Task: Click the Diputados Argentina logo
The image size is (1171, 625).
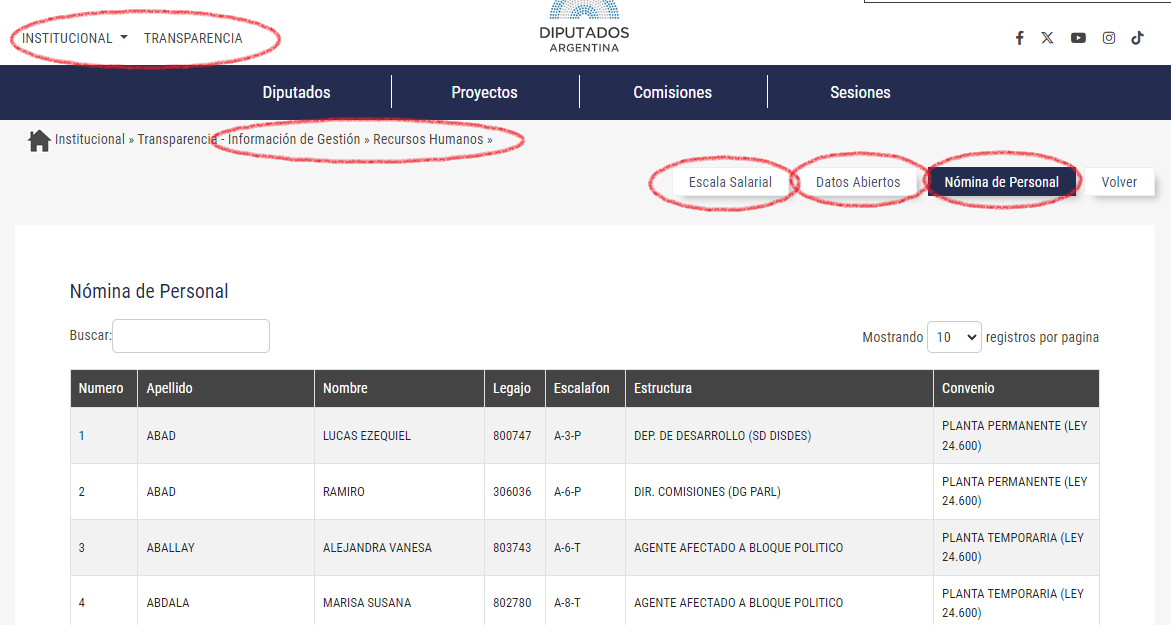Action: pyautogui.click(x=584, y=28)
